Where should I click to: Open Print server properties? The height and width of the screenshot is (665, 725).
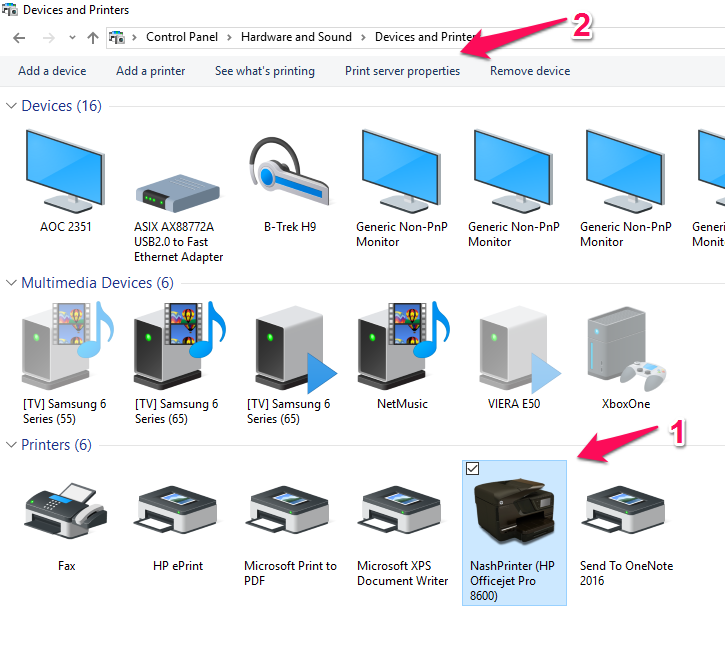402,71
